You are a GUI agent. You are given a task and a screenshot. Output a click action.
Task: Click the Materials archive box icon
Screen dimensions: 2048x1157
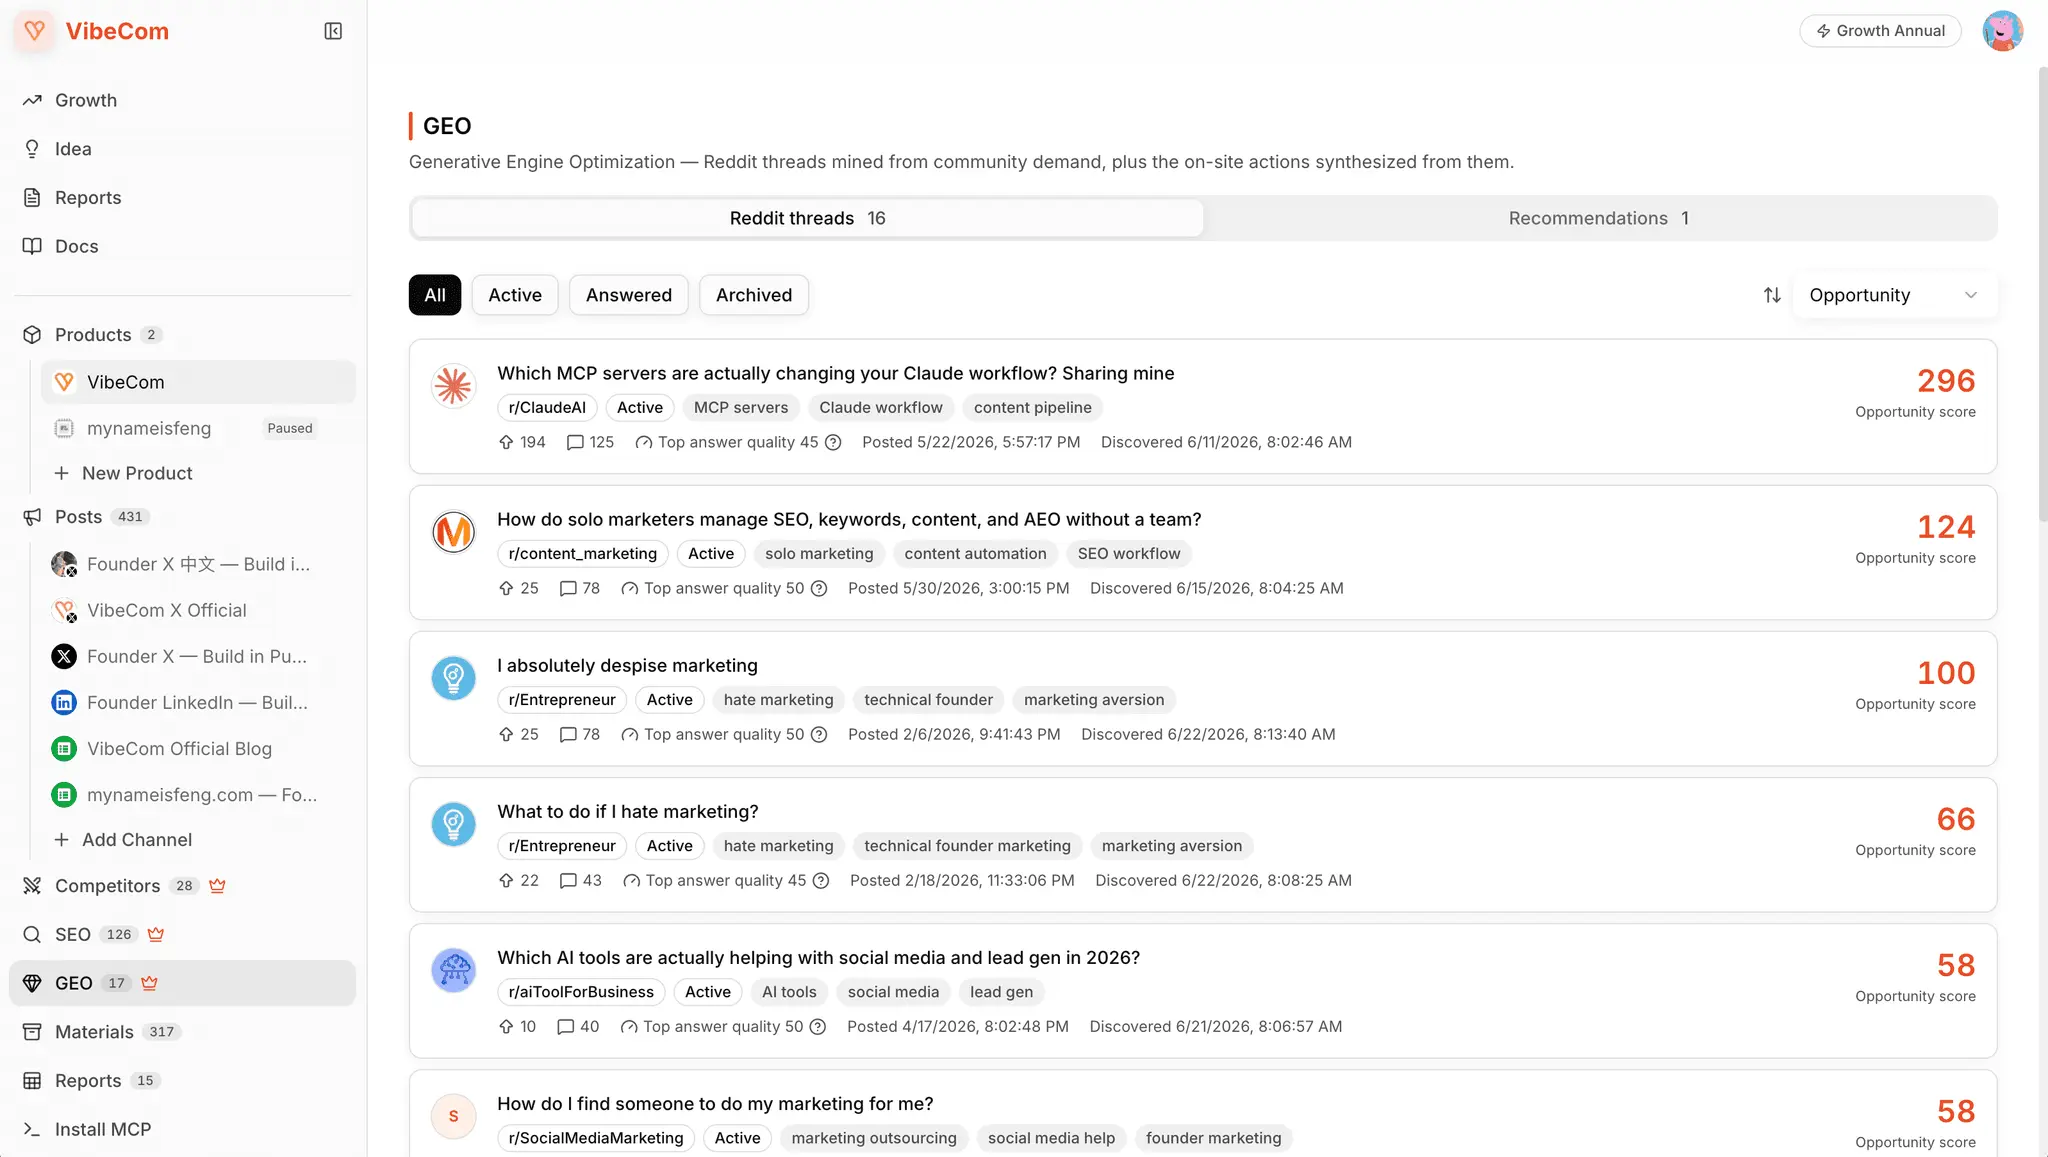tap(32, 1032)
